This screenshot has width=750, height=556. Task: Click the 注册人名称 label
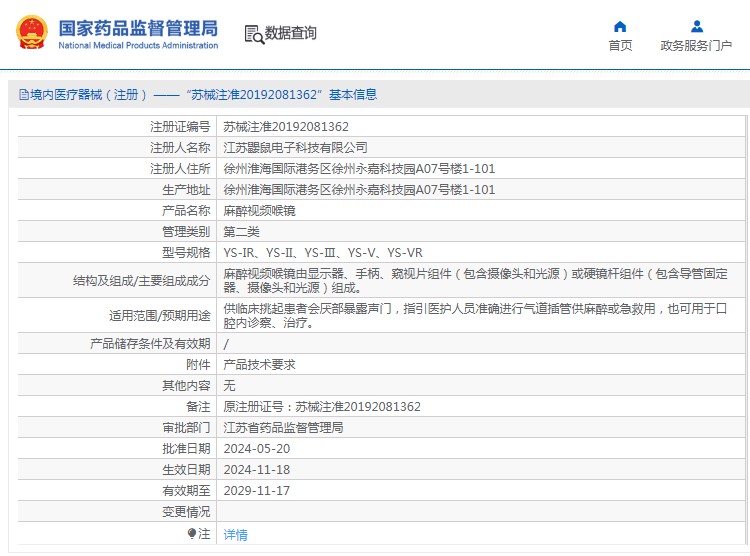[x=180, y=148]
